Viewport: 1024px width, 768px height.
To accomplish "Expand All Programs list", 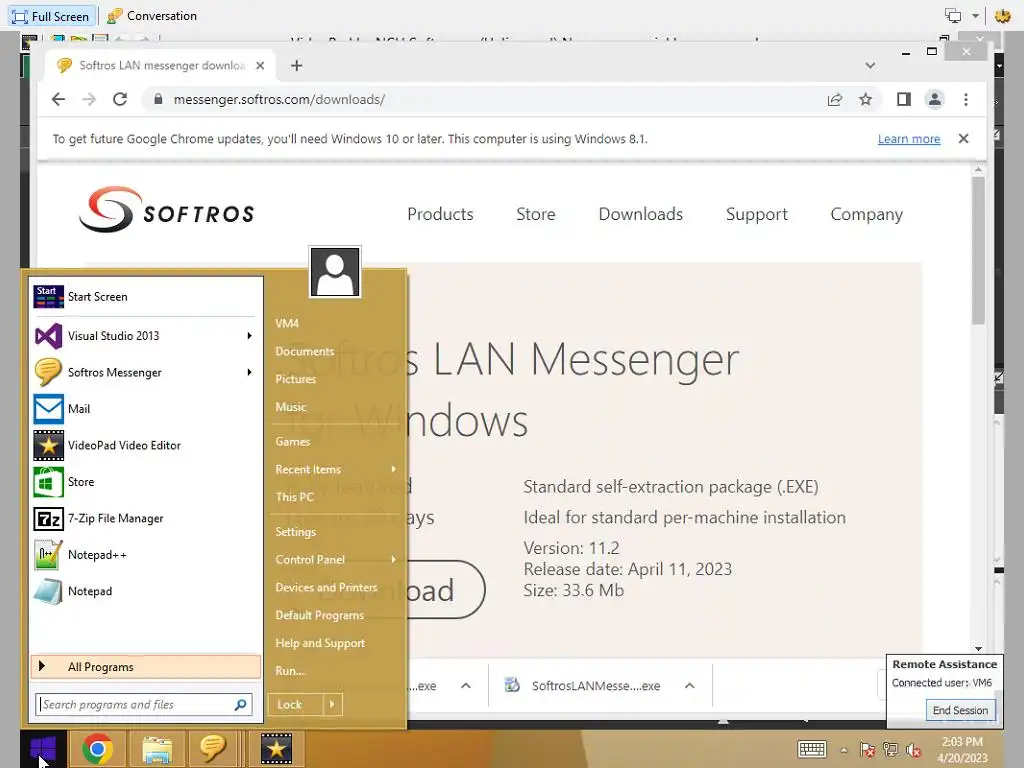I will (x=145, y=667).
